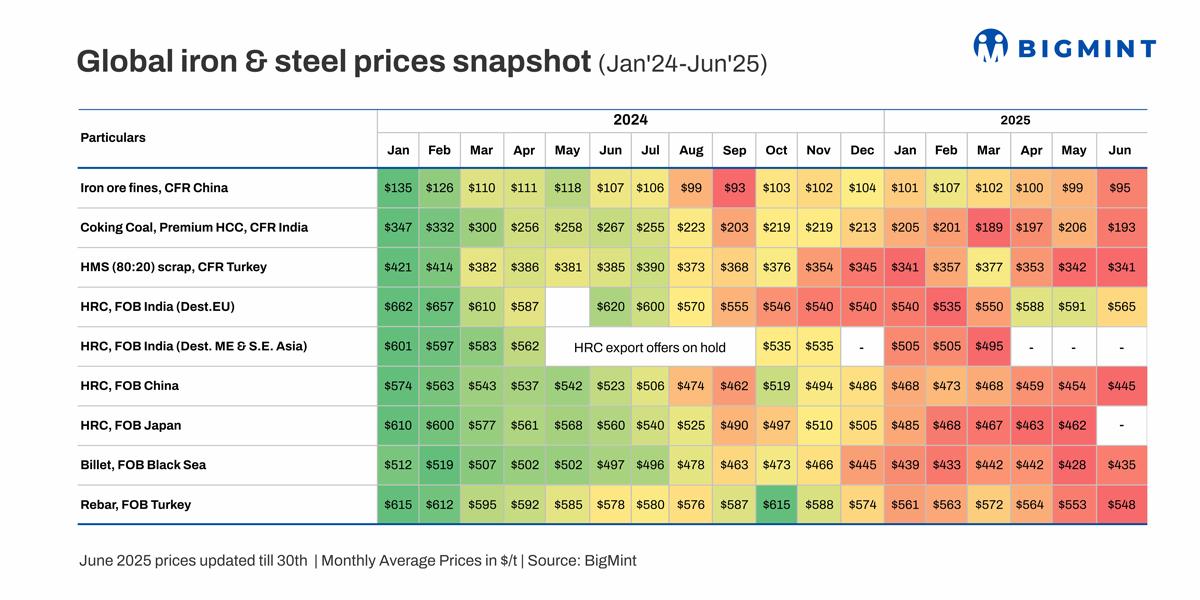Select the 2025 year header
Image resolution: width=1200 pixels, height=600 pixels.
coord(1015,120)
